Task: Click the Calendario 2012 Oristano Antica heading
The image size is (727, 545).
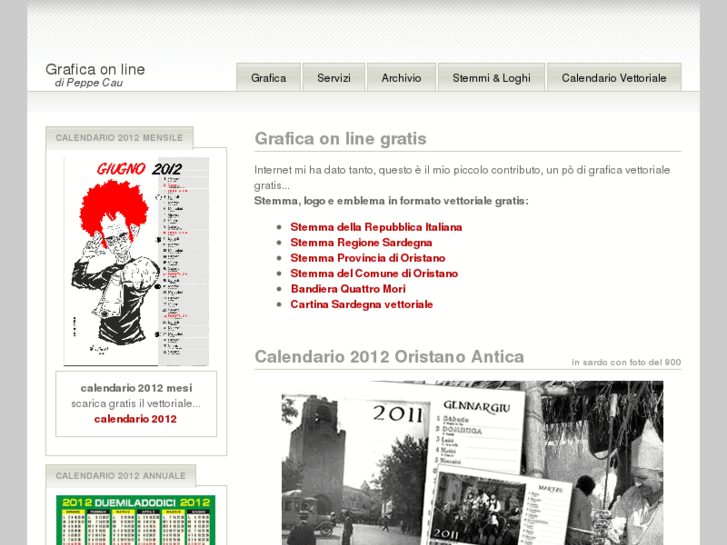Action: coord(389,357)
